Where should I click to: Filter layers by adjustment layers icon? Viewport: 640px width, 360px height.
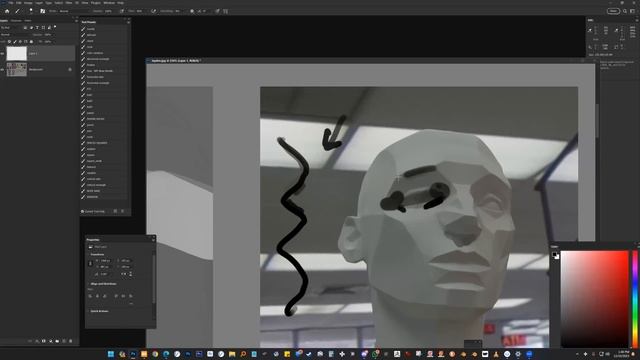31,27
